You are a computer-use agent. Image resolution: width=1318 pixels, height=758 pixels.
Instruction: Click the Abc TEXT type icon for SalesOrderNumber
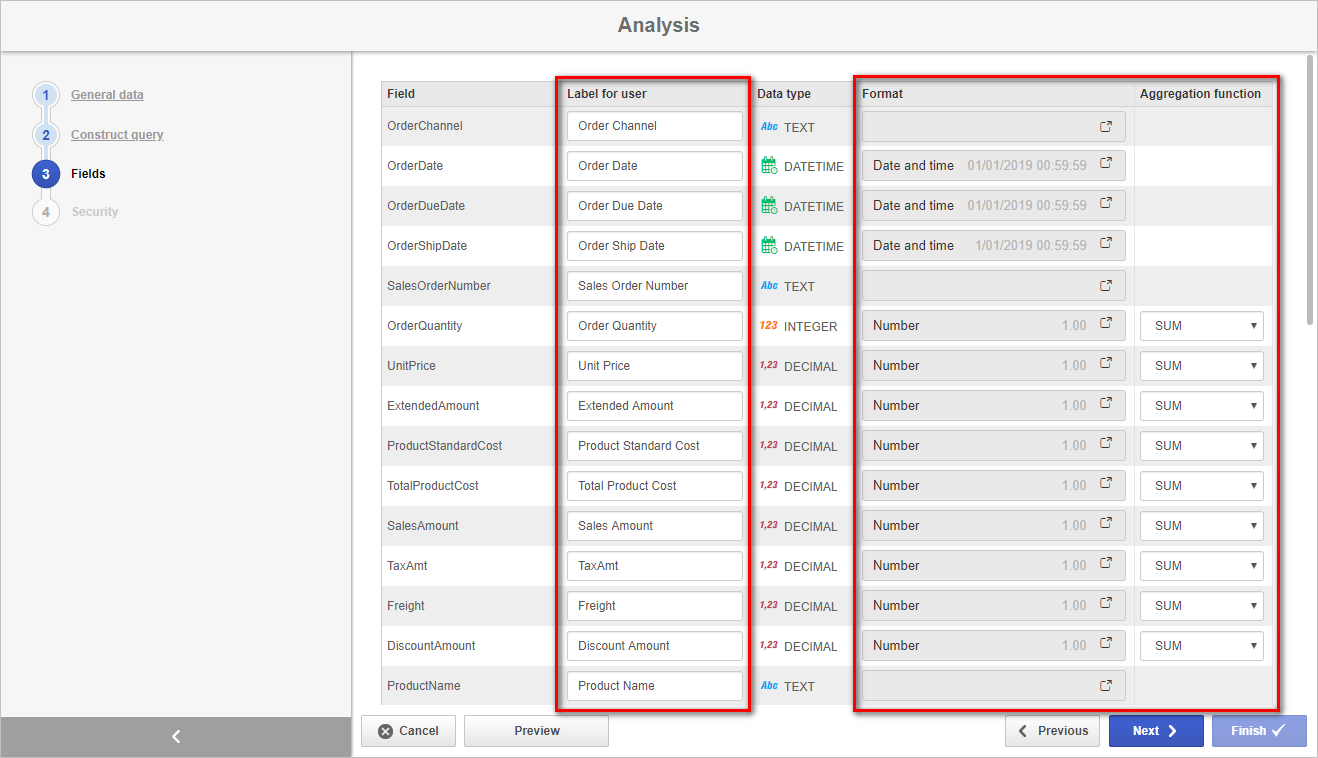[x=769, y=286]
